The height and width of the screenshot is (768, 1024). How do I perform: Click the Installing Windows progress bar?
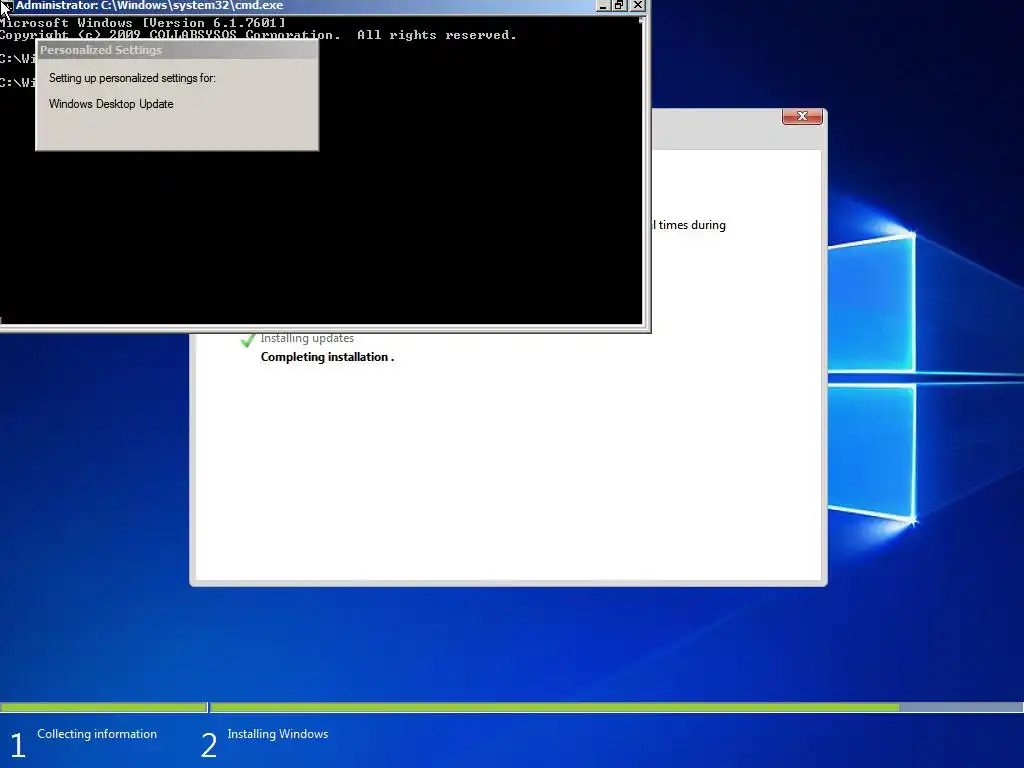[616, 707]
